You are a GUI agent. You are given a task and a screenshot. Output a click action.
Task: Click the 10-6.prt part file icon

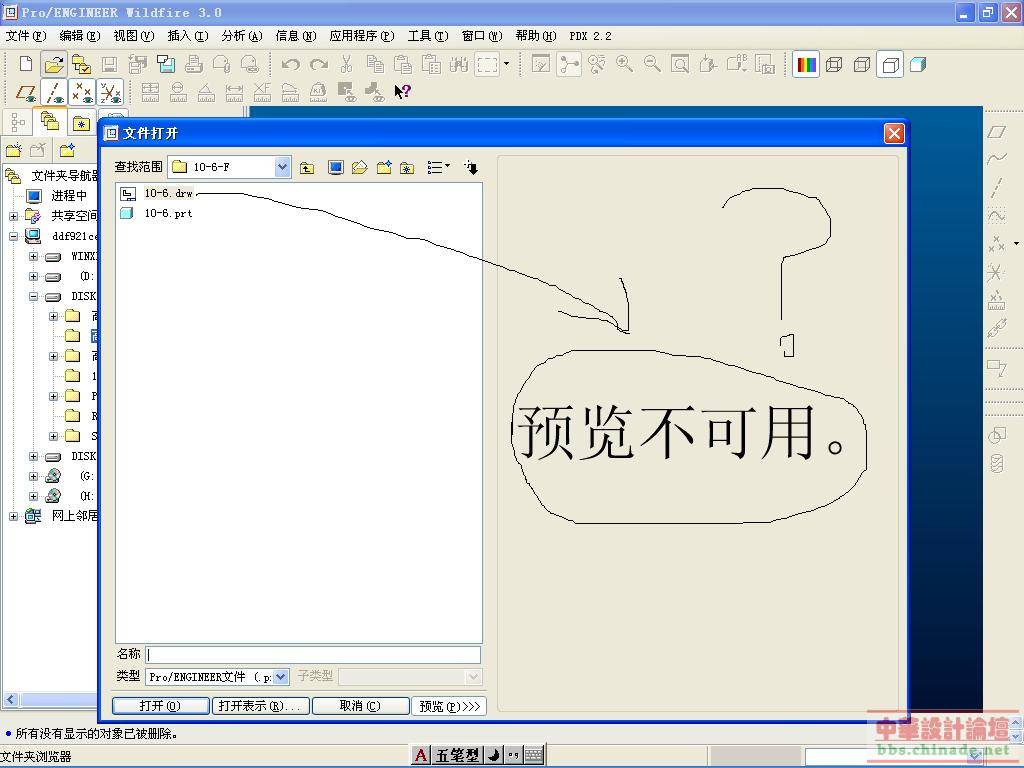coord(127,213)
